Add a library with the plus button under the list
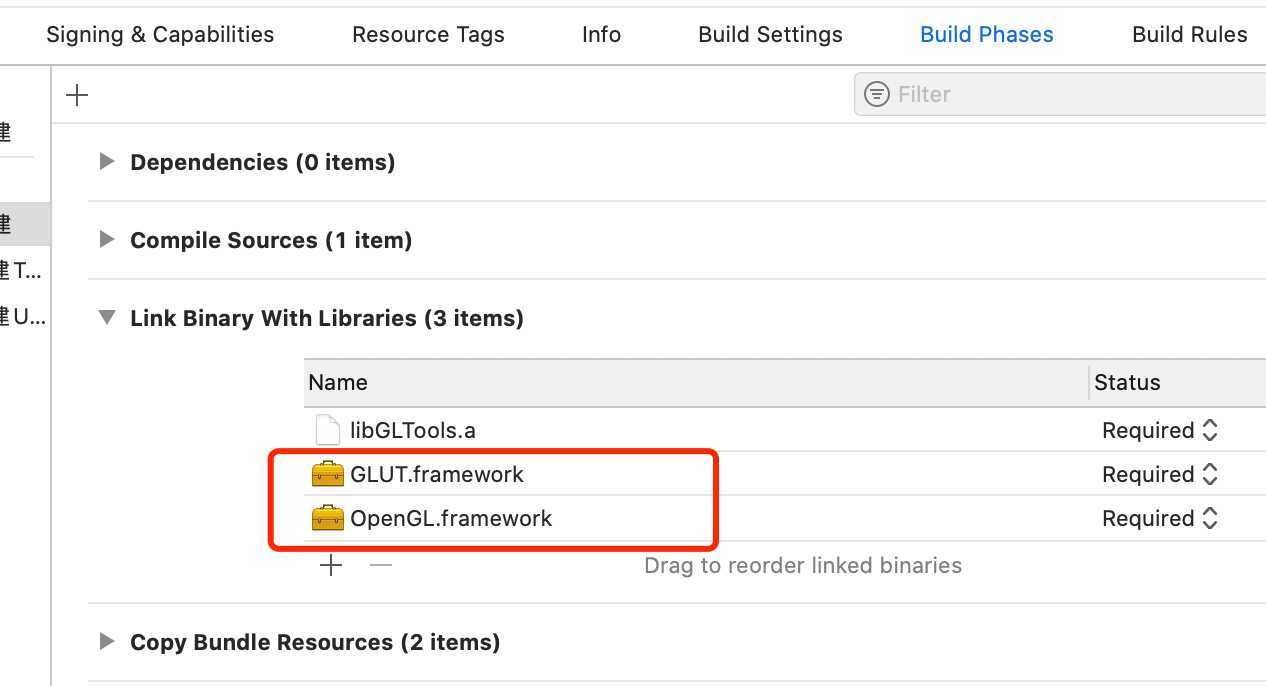The height and width of the screenshot is (686, 1266). 331,566
